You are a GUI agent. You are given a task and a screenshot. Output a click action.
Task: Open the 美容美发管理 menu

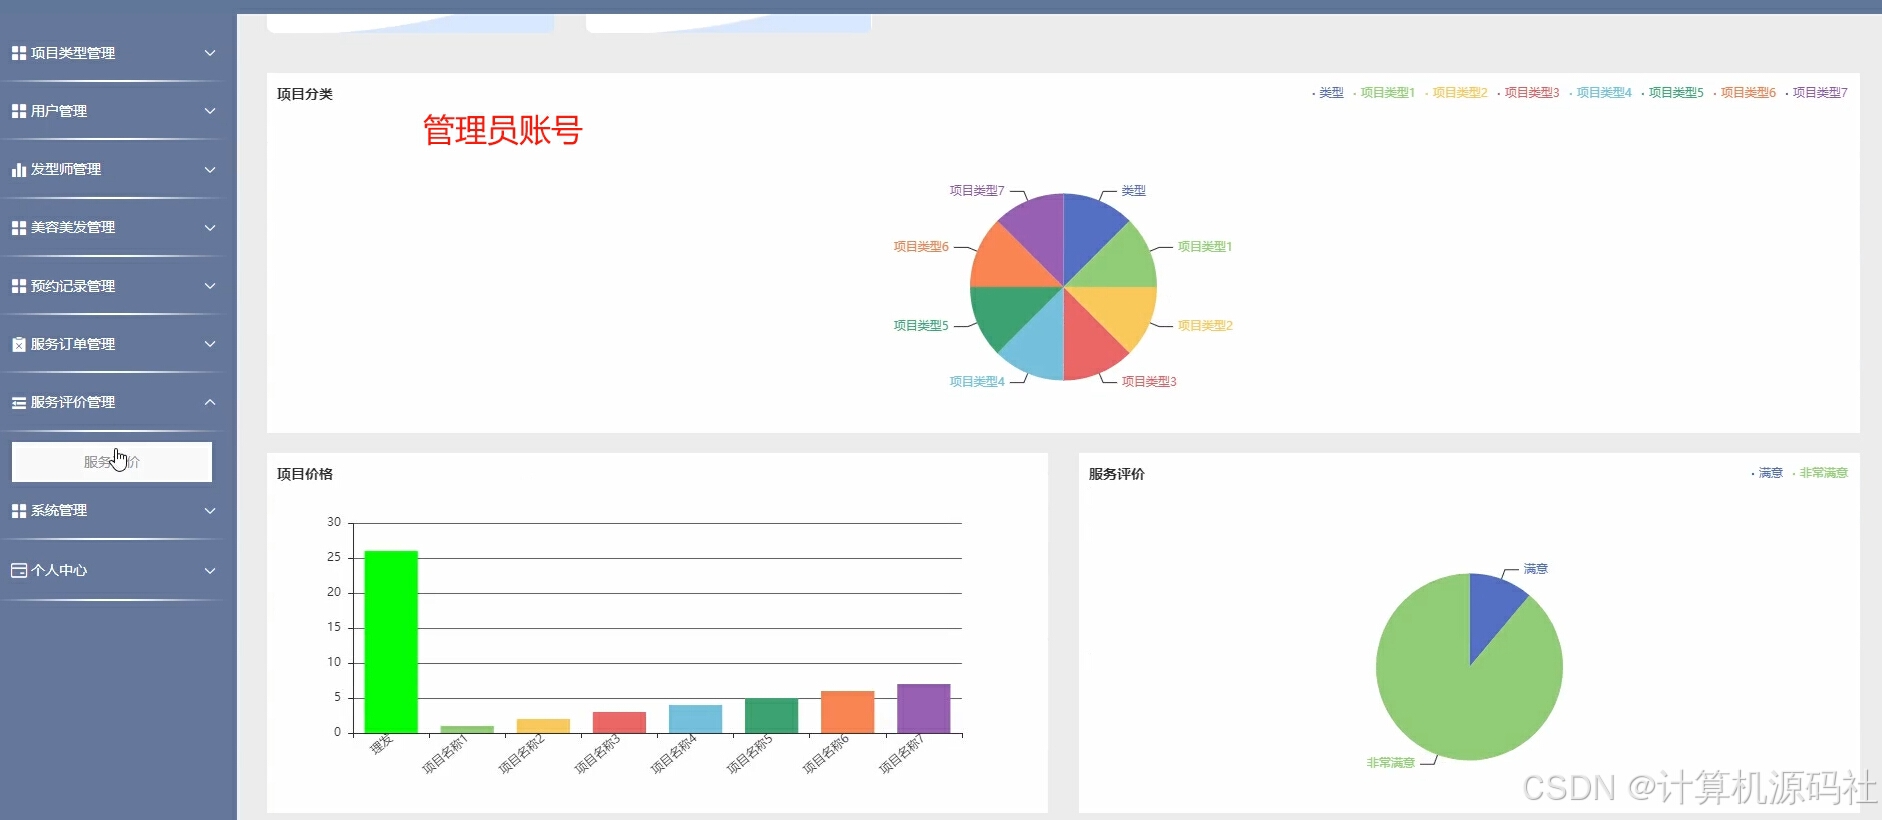(x=113, y=228)
